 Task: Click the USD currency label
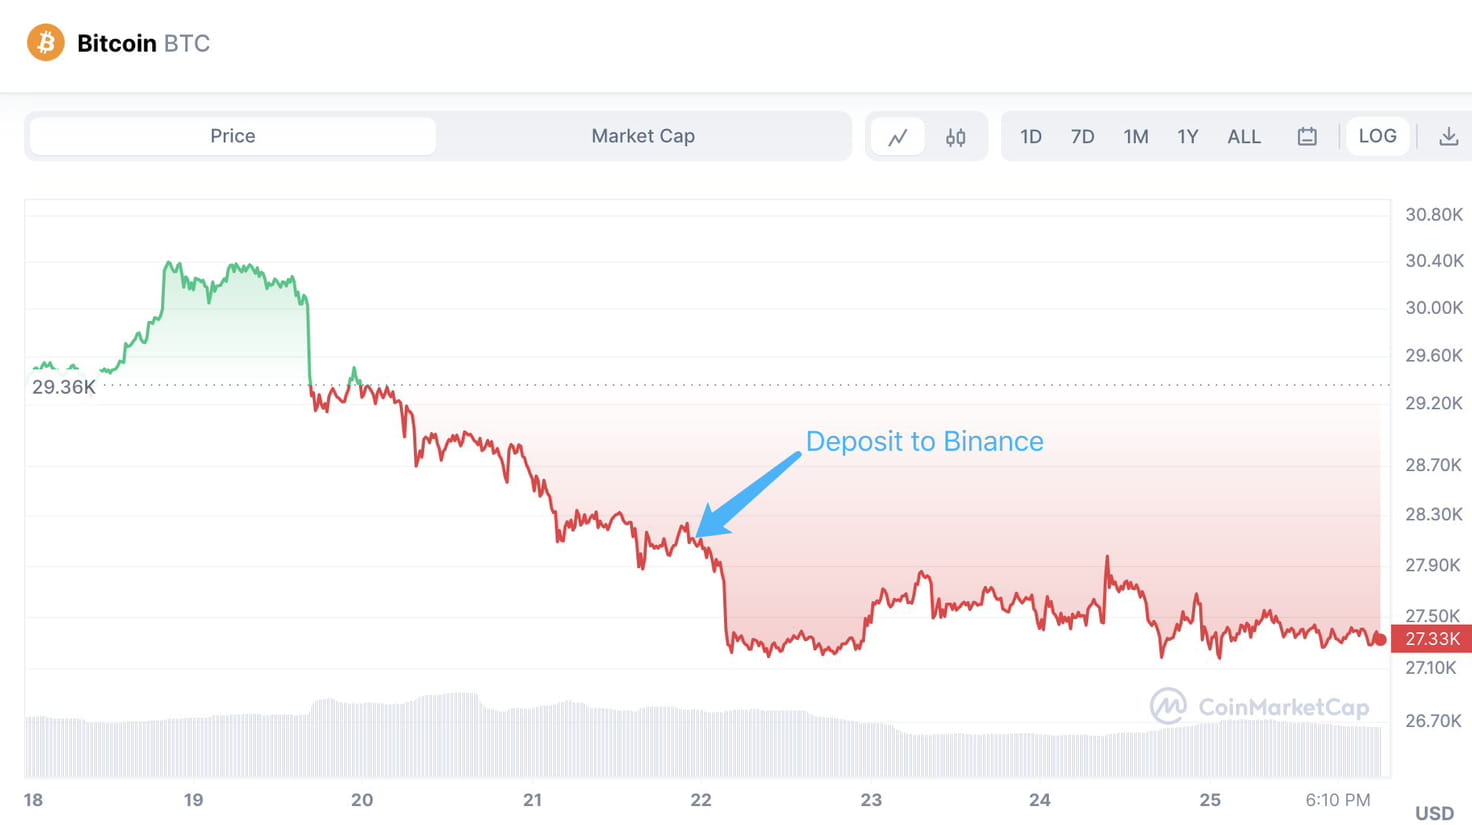[1437, 813]
